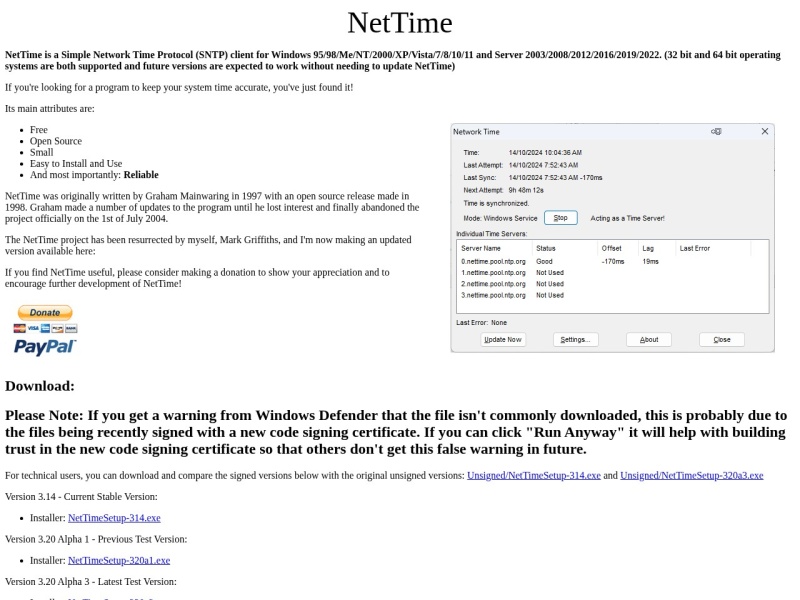This screenshot has width=800, height=600.
Task: Open the Unsigned/NetTimeSetup-314.exe link
Action: point(534,476)
